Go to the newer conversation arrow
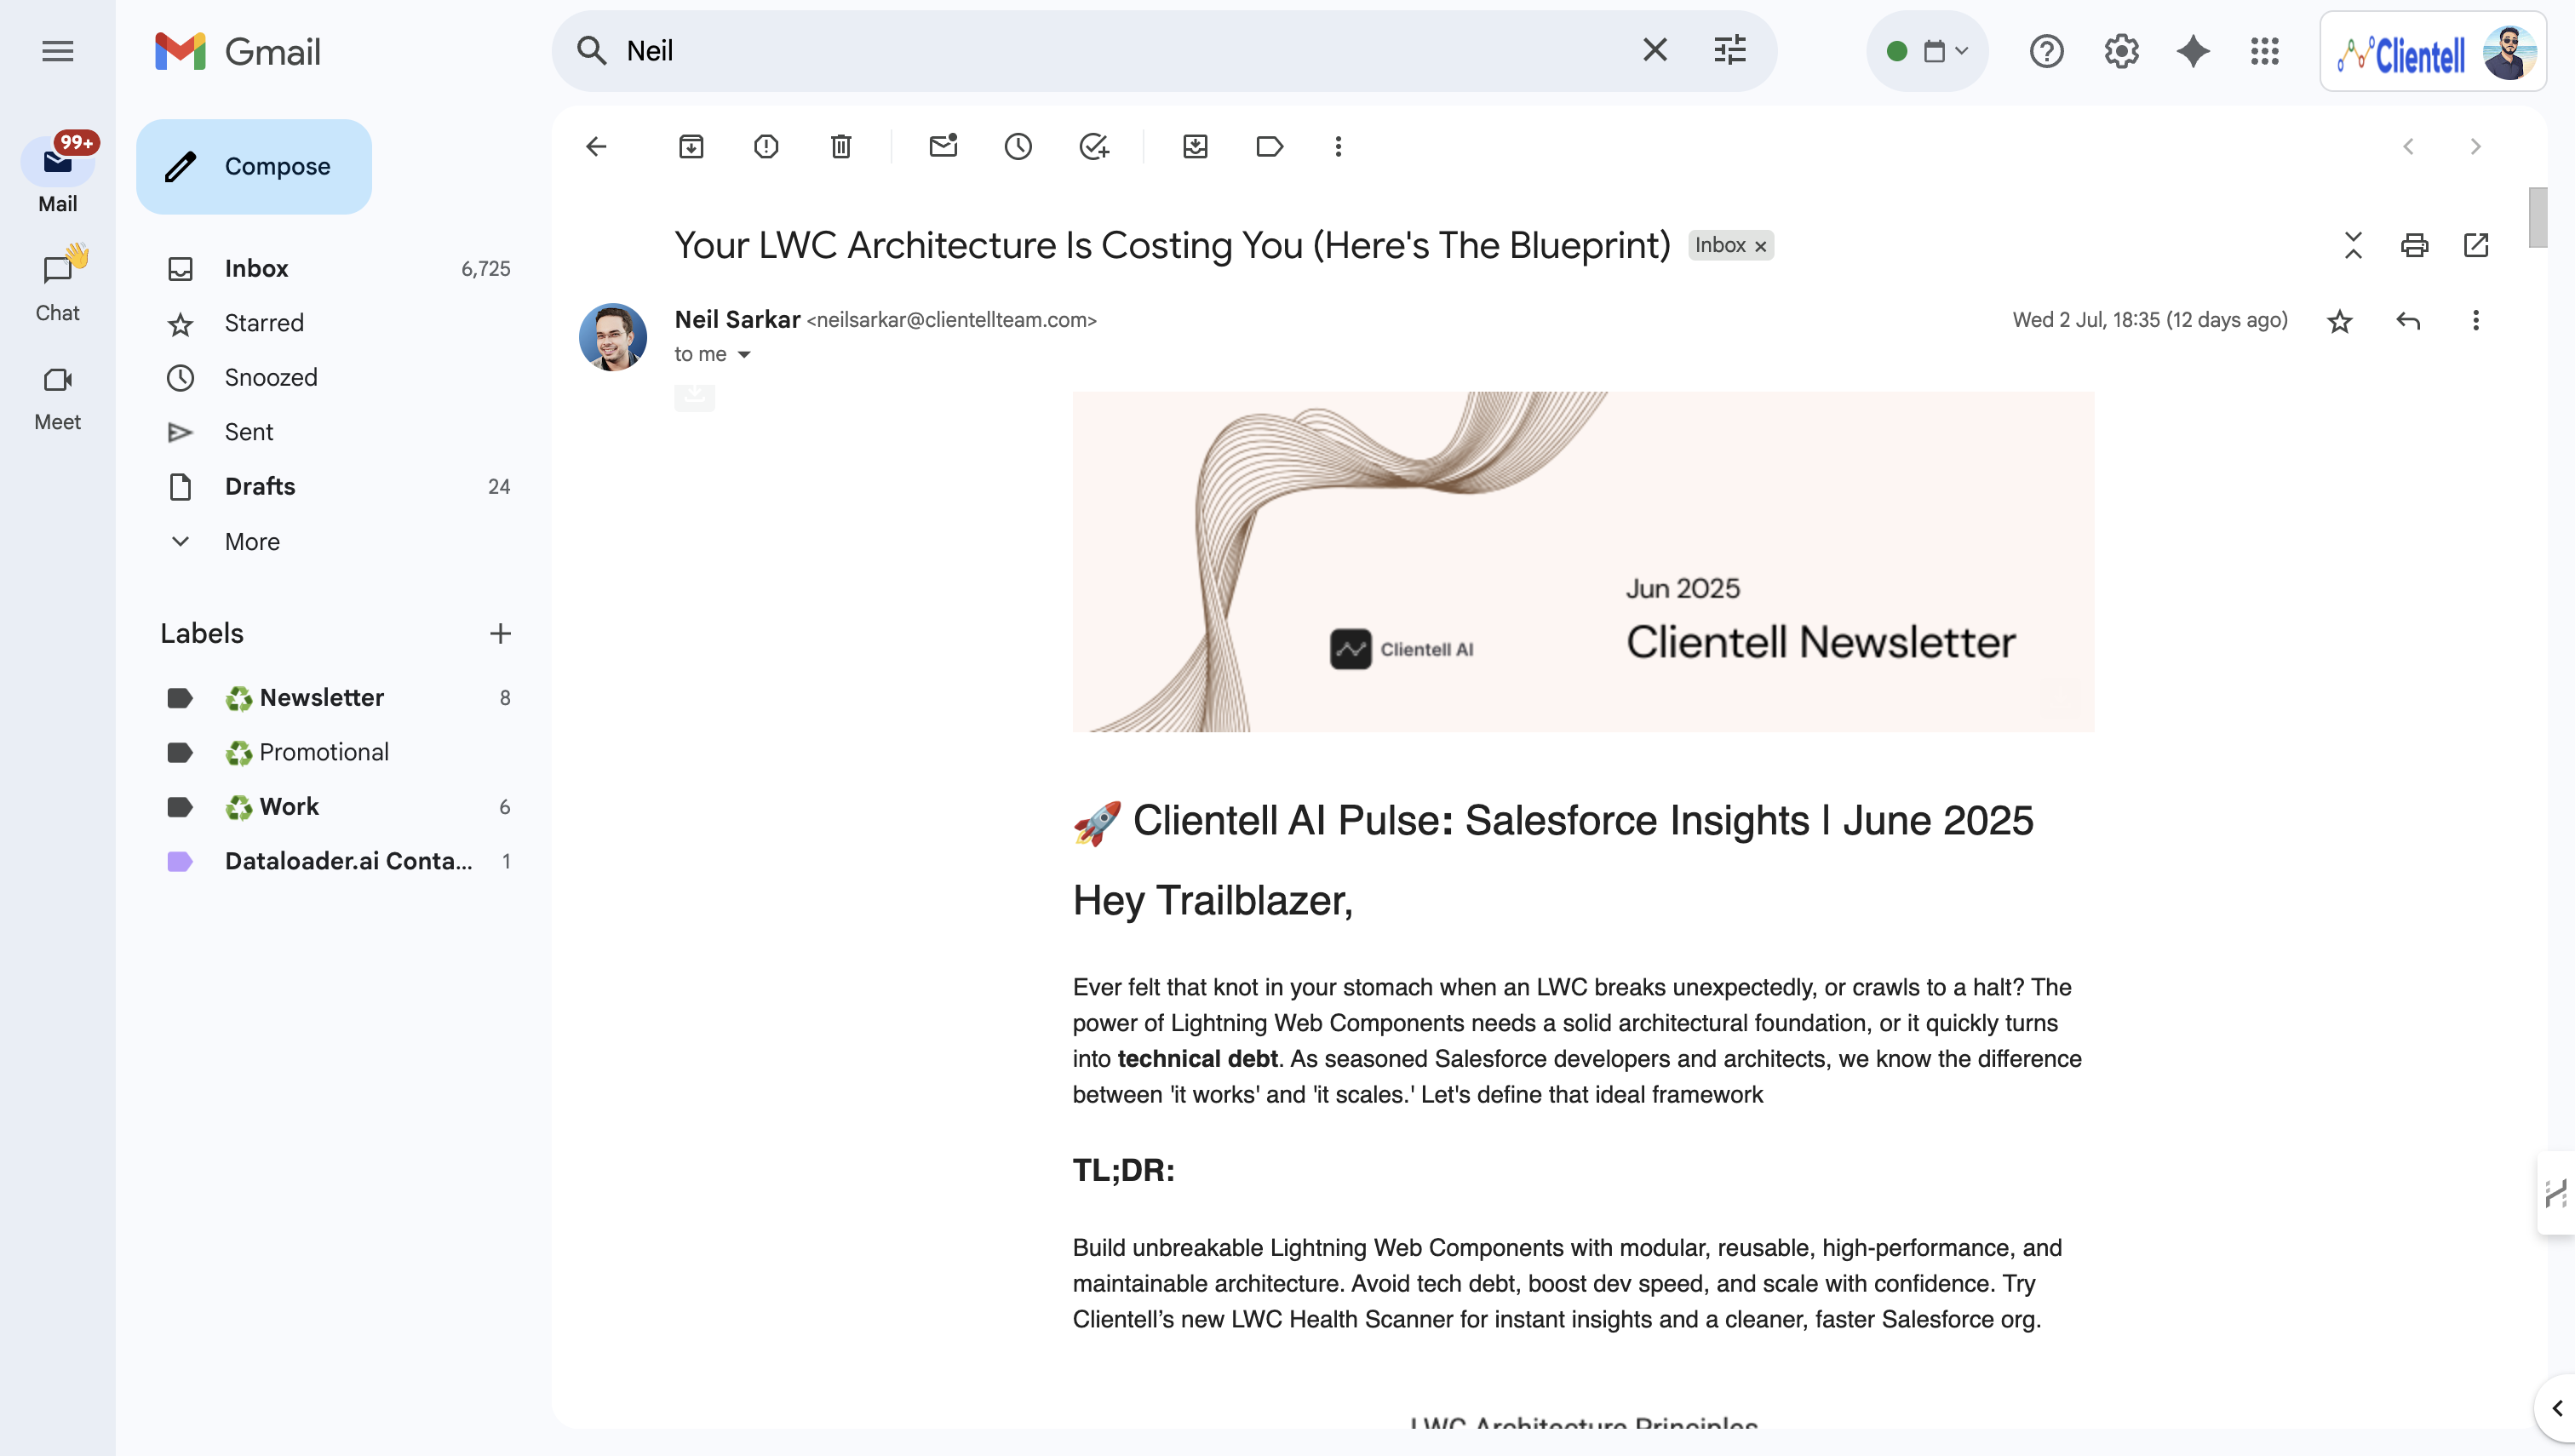 2408,147
